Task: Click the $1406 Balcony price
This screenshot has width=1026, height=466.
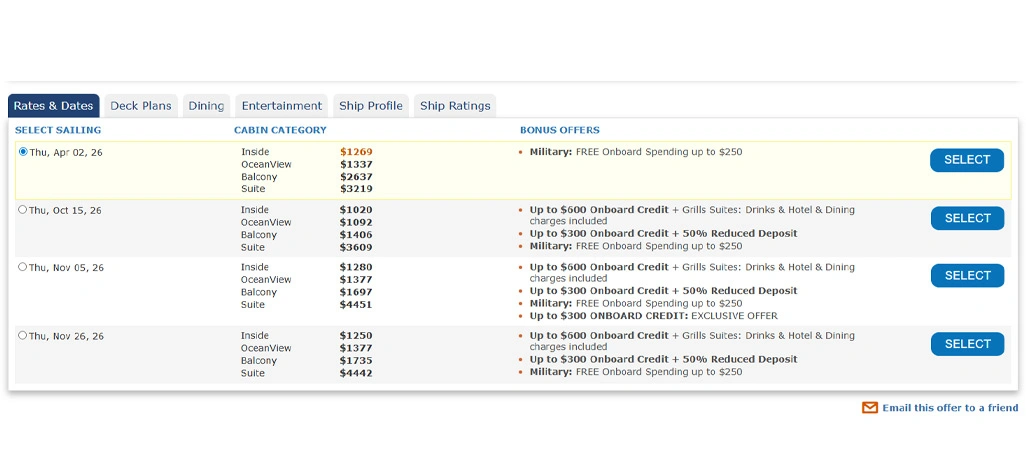Action: click(356, 235)
